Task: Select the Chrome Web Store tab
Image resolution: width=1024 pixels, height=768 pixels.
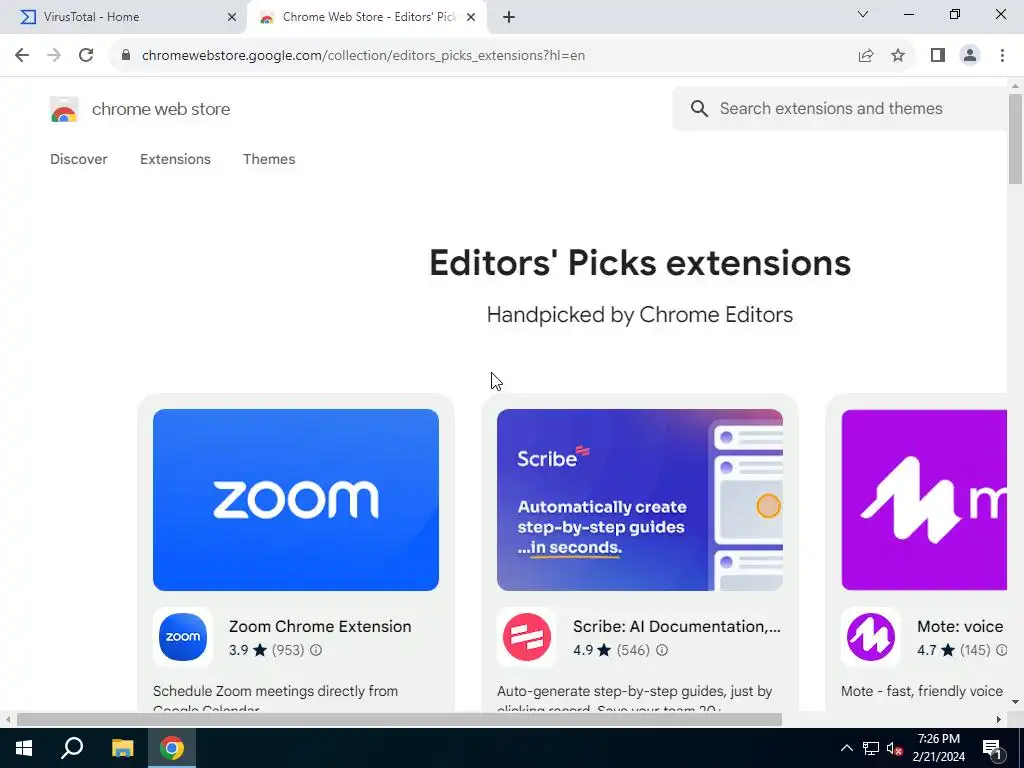Action: pyautogui.click(x=369, y=17)
